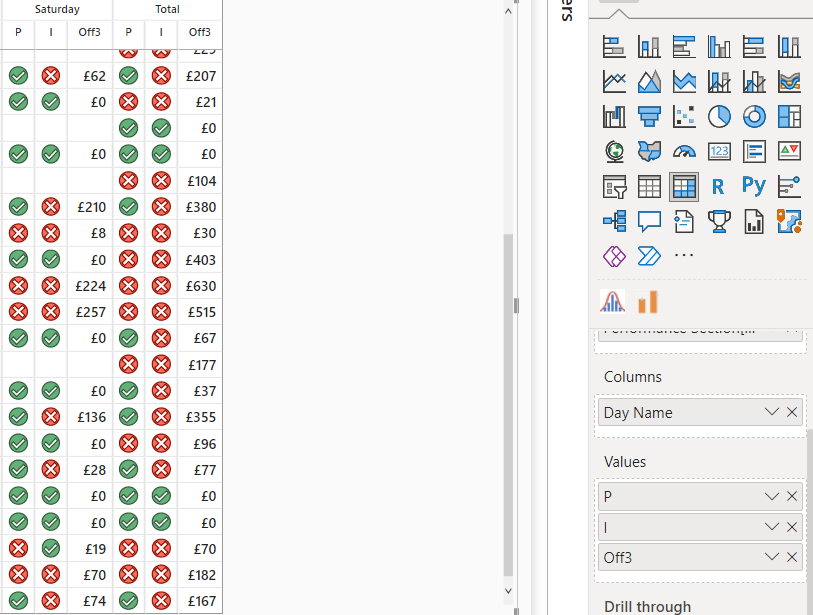Add a Pie chart visual
This screenshot has width=813, height=615.
pyautogui.click(x=719, y=117)
